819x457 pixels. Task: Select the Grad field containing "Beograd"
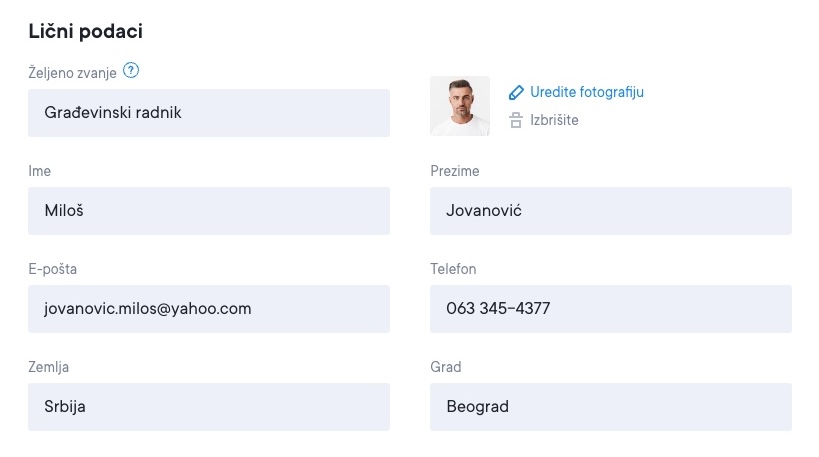click(610, 407)
